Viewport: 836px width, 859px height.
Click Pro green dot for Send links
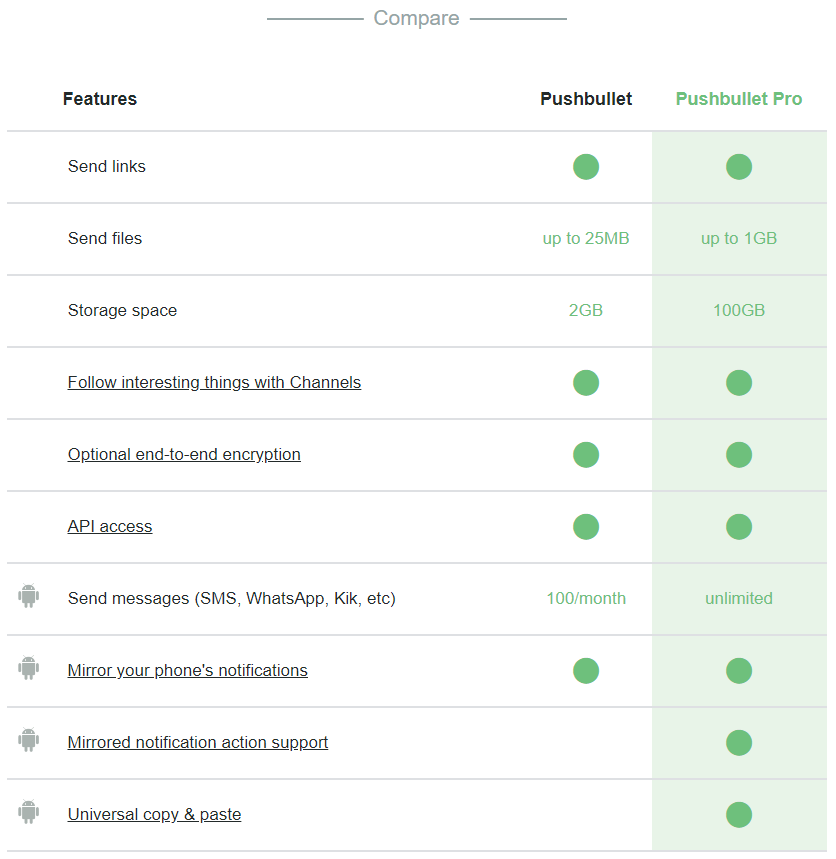738,167
